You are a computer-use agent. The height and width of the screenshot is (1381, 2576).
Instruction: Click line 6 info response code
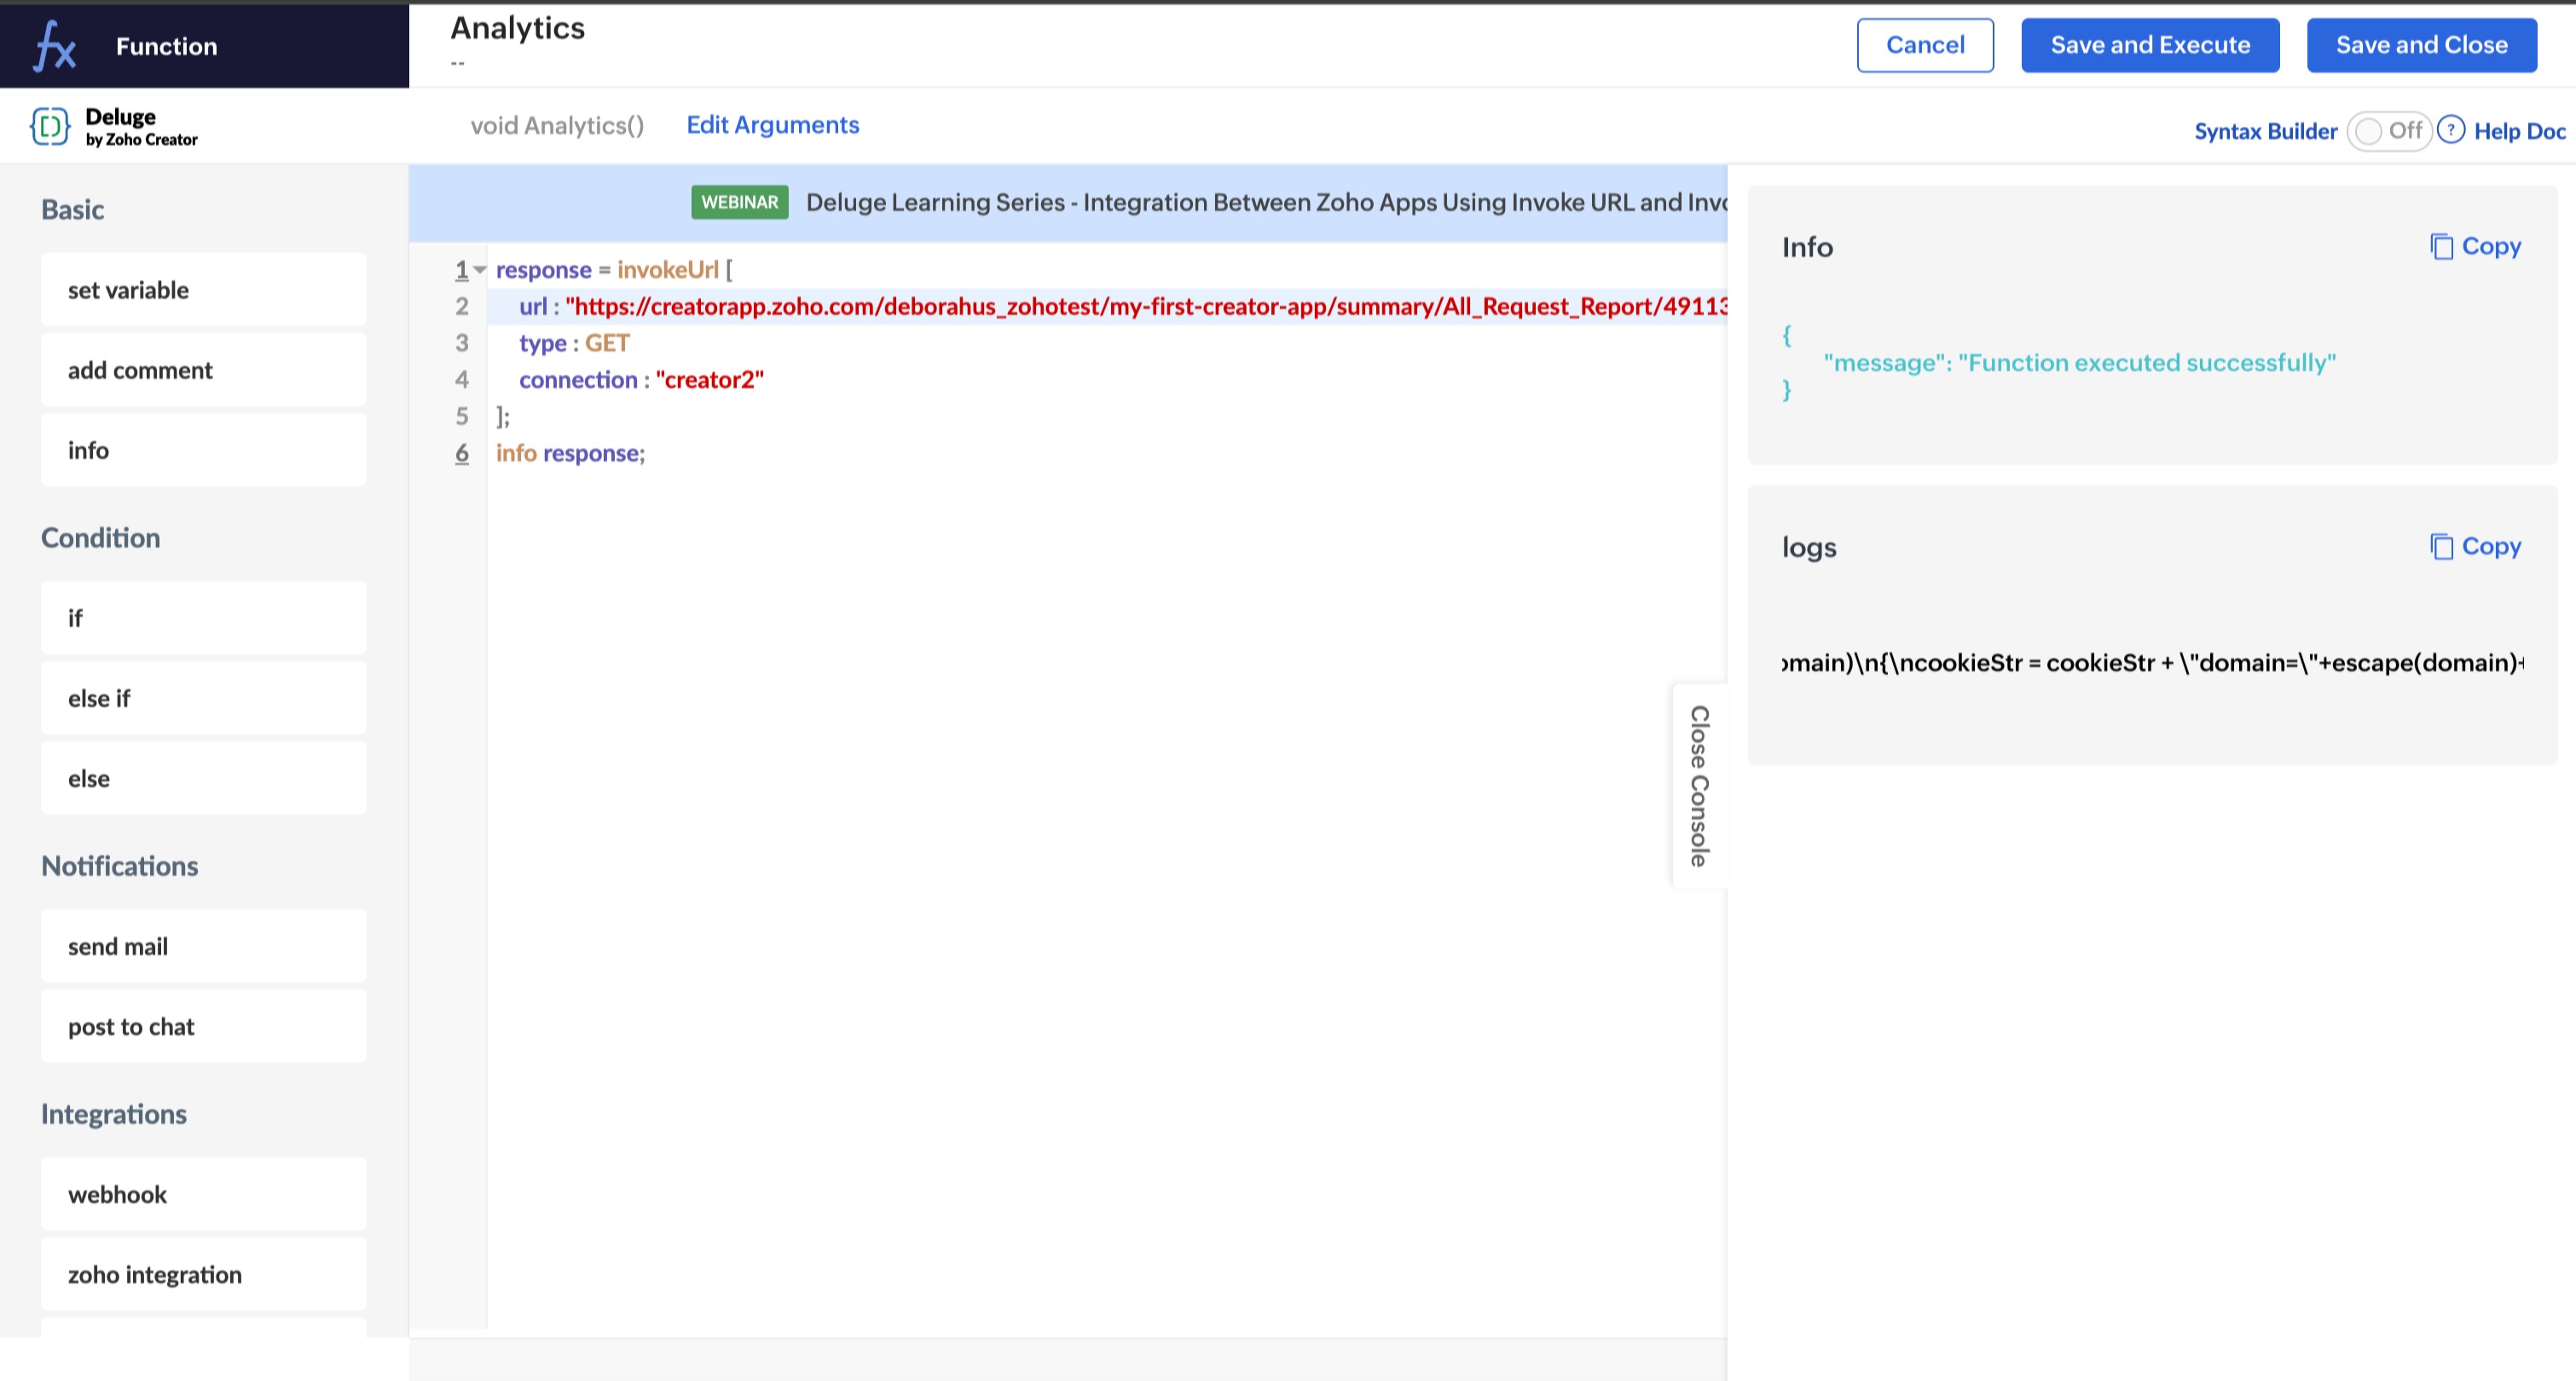pos(570,453)
